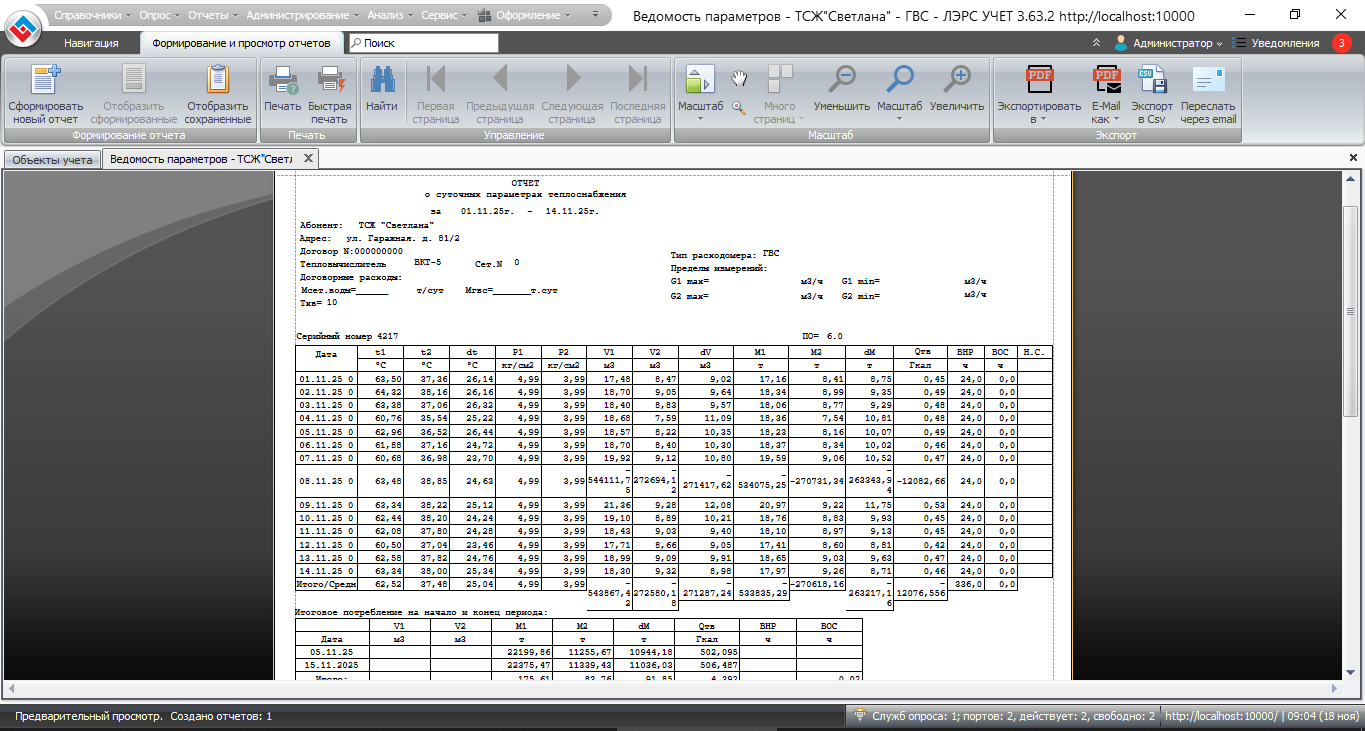Open the Найти binoculars search tool
Image resolution: width=1365 pixels, height=731 pixels.
[381, 82]
